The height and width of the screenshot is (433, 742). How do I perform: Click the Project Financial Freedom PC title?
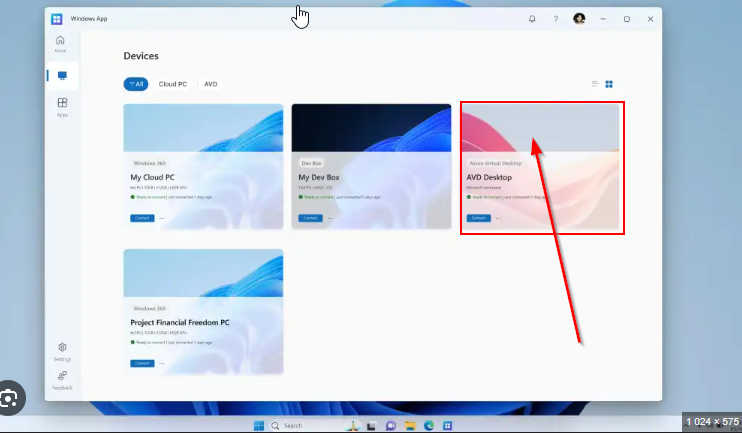[180, 322]
